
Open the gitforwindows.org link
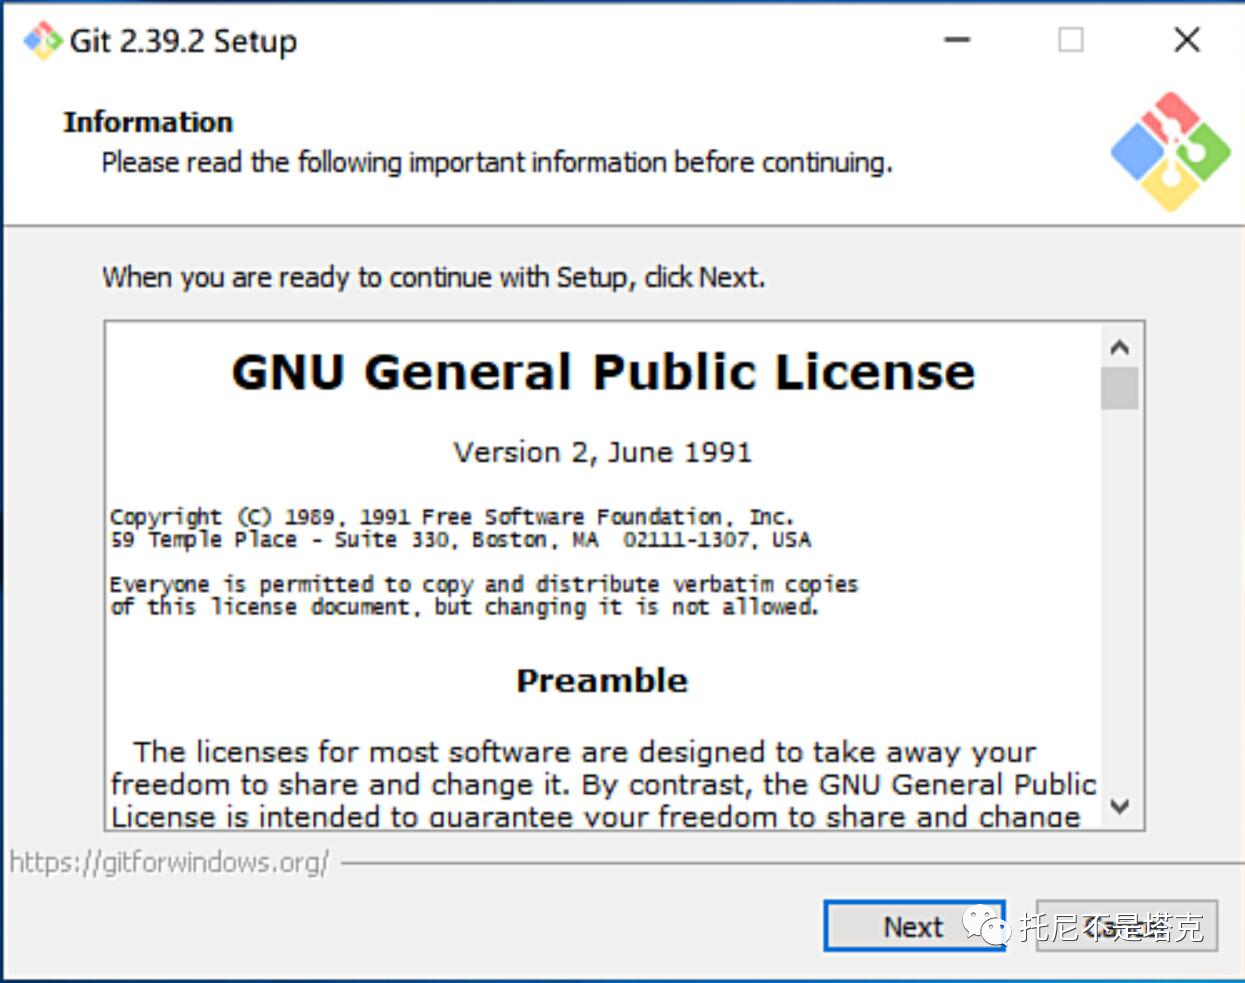(x=169, y=862)
